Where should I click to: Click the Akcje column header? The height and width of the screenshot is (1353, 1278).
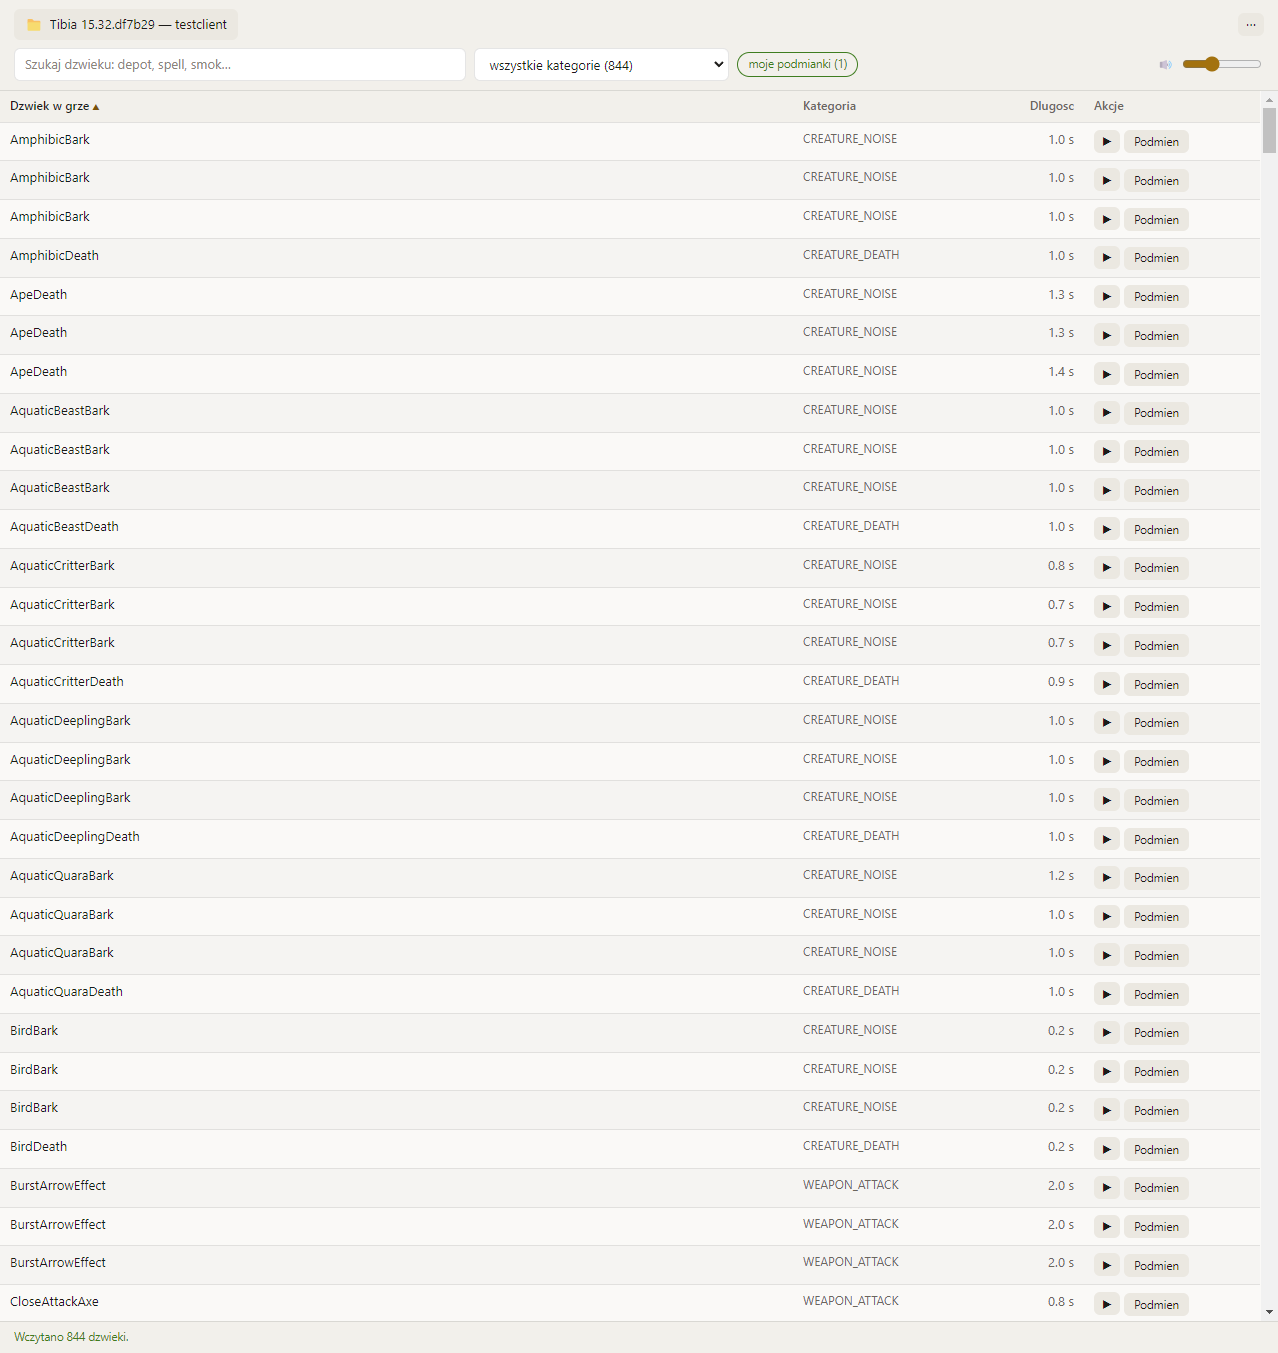[x=1109, y=106]
